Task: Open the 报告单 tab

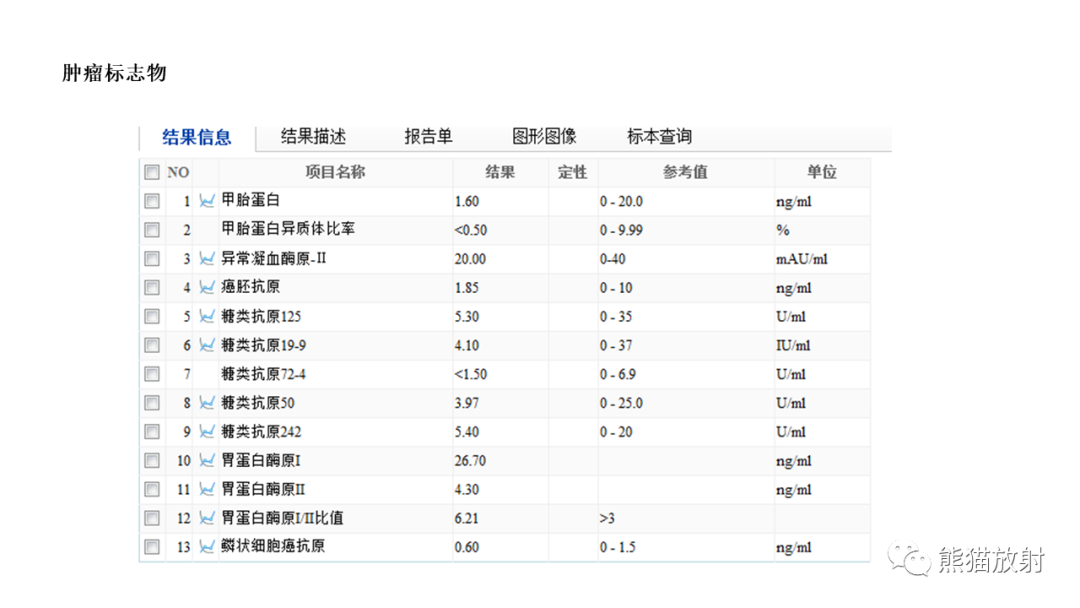Action: (428, 136)
